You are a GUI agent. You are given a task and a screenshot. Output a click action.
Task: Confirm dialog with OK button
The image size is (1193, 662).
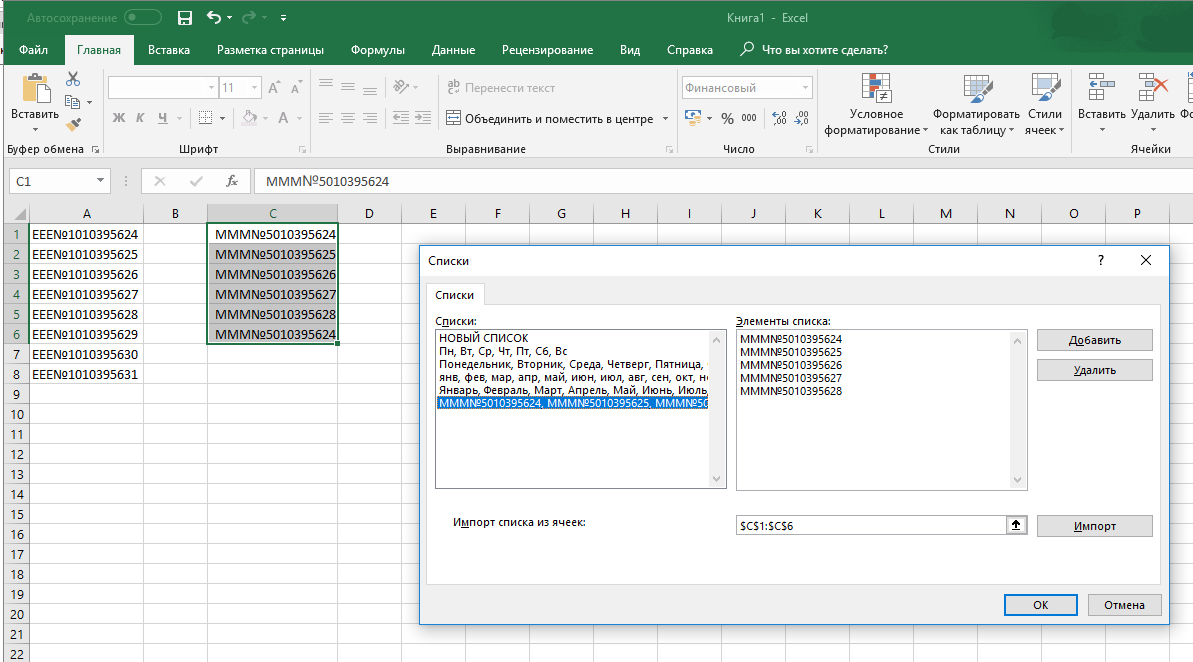click(x=1040, y=605)
